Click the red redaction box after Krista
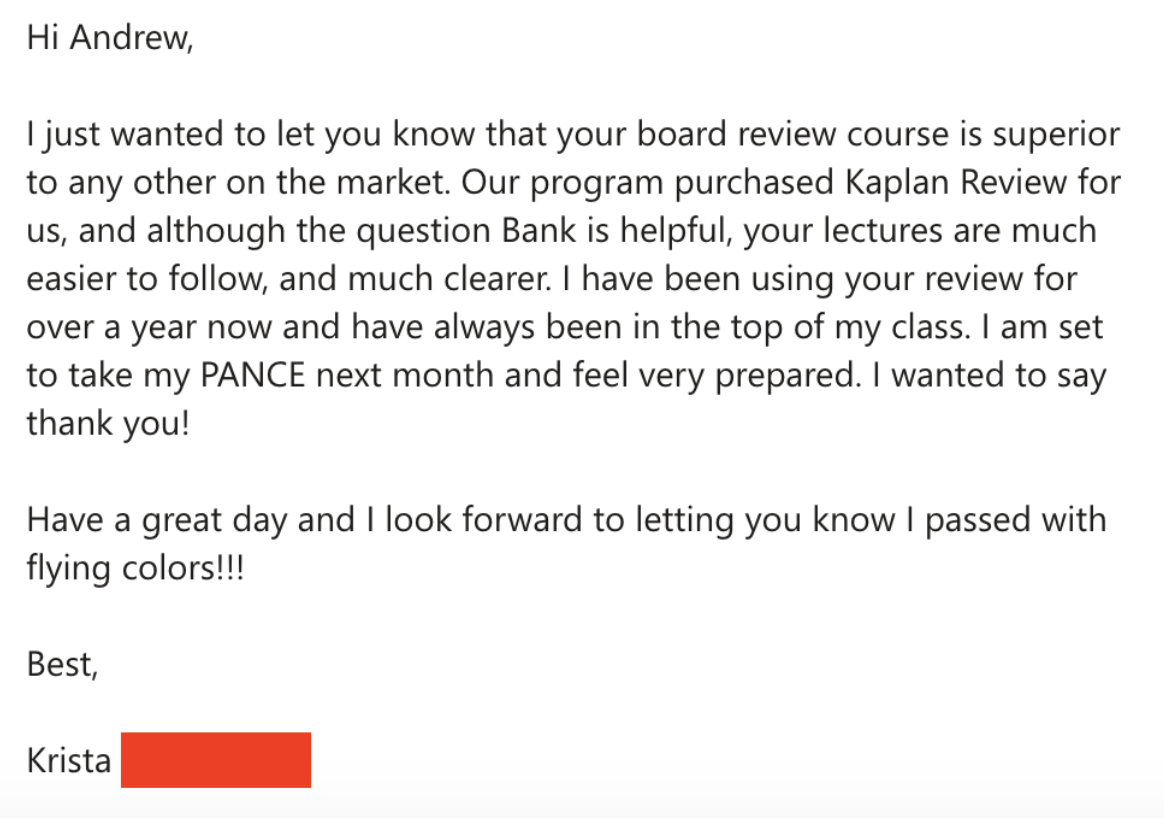 [216, 760]
